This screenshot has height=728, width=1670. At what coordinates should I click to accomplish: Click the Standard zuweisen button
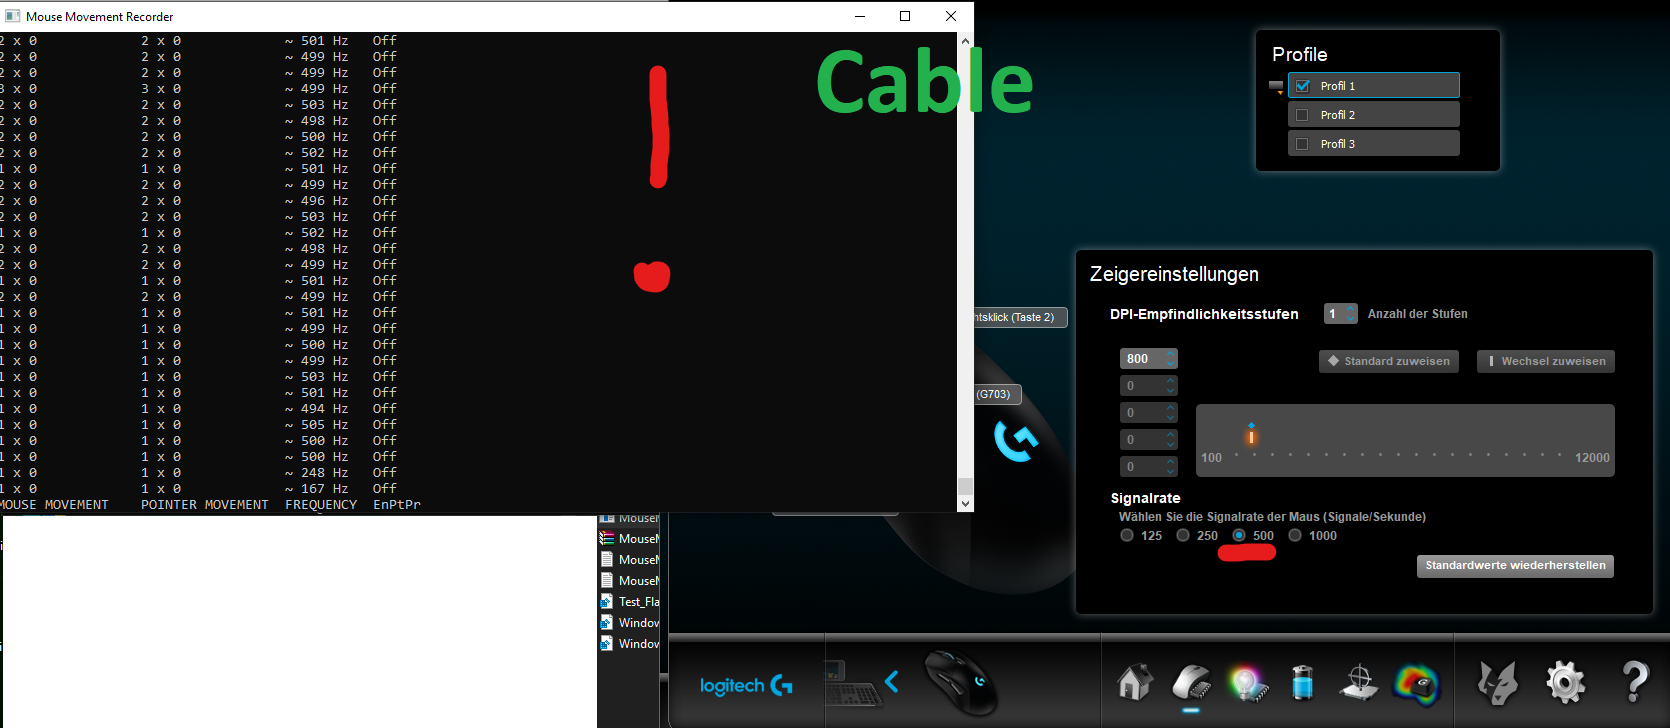[x=1389, y=361]
